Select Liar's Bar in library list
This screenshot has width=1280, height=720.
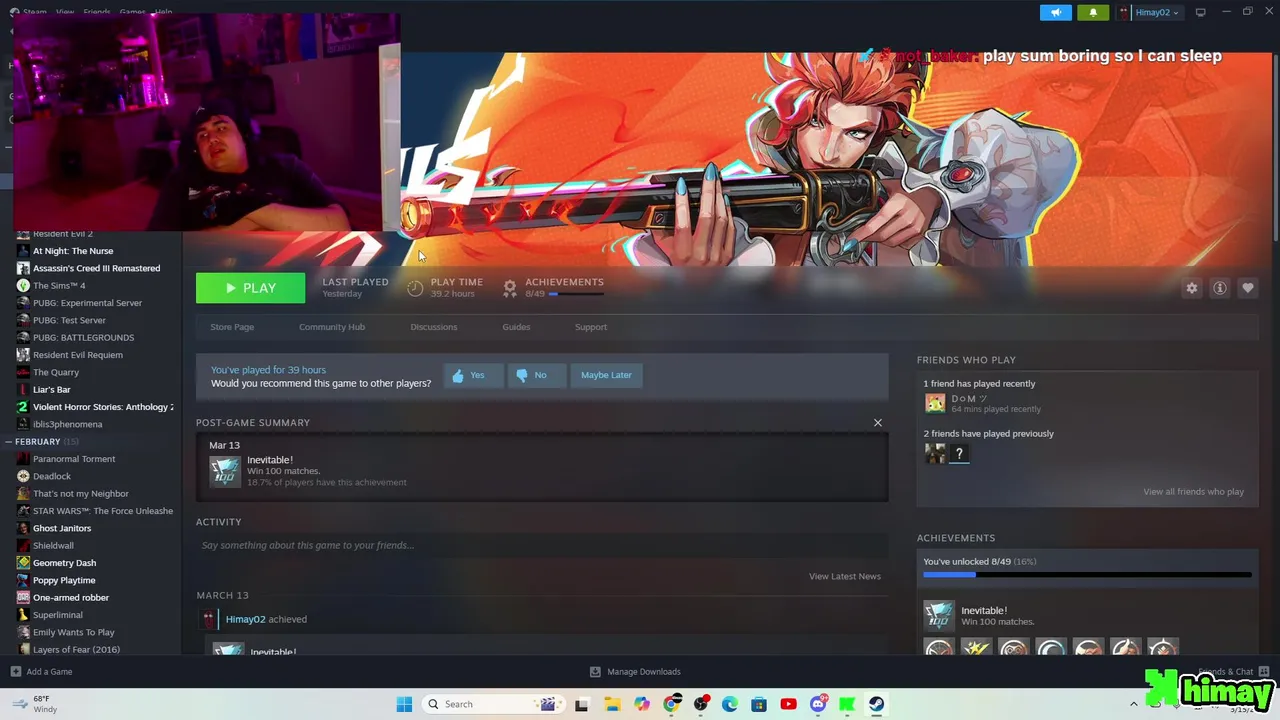pos(52,390)
